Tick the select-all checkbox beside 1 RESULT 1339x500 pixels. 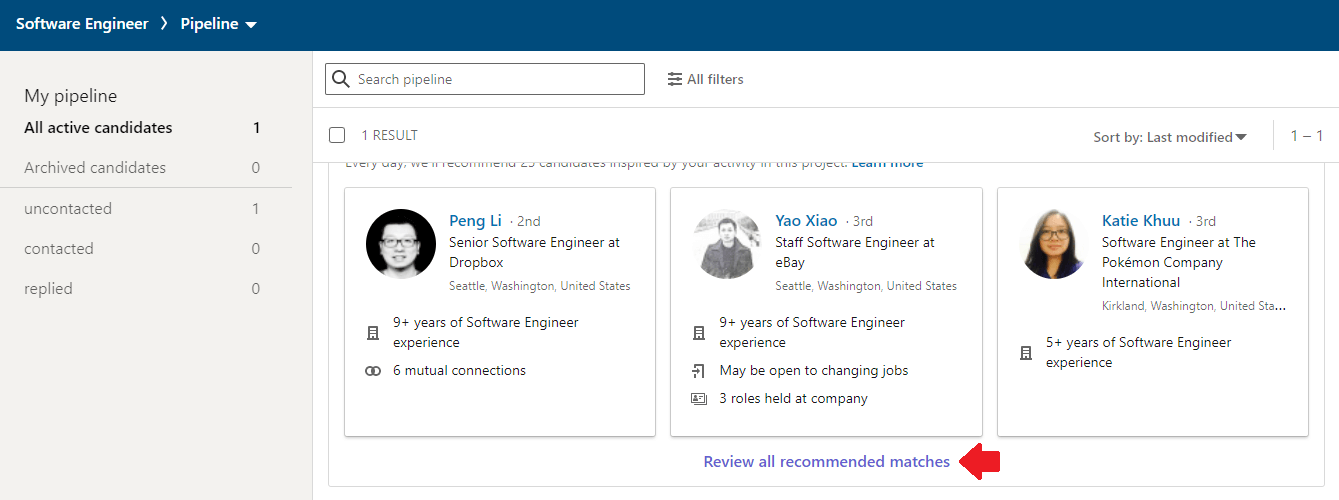point(337,135)
